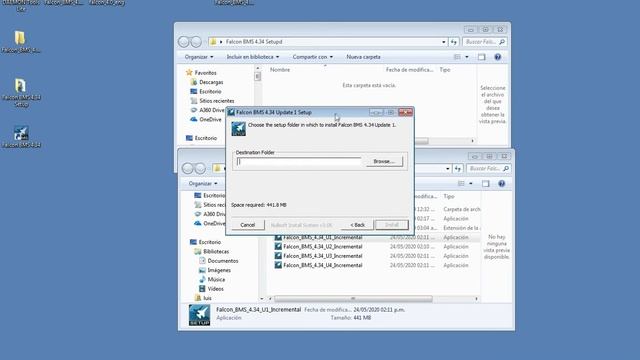Viewport: 640px width, 360px height.
Task: Sort by Tipo column in lower window
Action: click(449, 196)
